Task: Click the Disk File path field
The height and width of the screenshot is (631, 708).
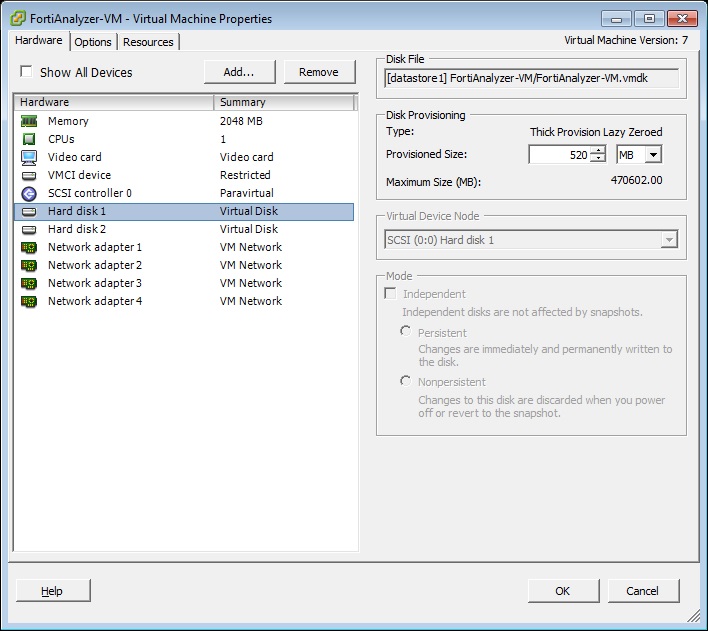Action: (x=531, y=78)
